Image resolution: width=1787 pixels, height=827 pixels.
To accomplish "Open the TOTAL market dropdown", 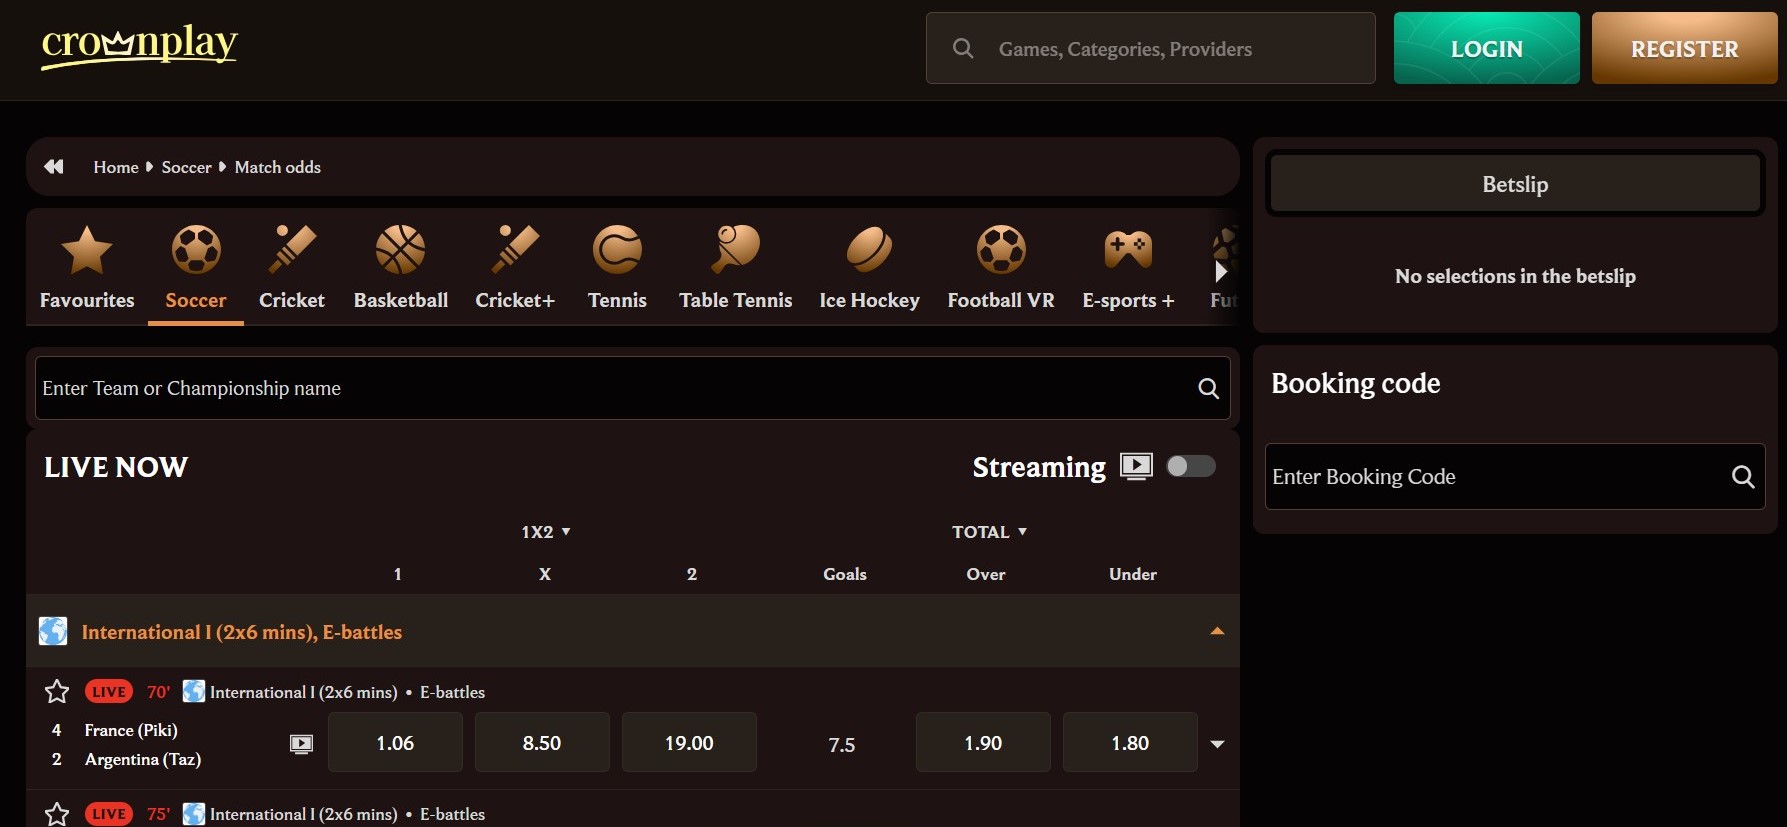I will (x=989, y=532).
